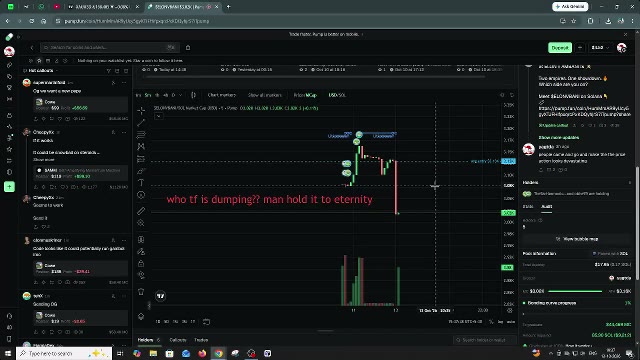Focus the coin search input field

109,48
